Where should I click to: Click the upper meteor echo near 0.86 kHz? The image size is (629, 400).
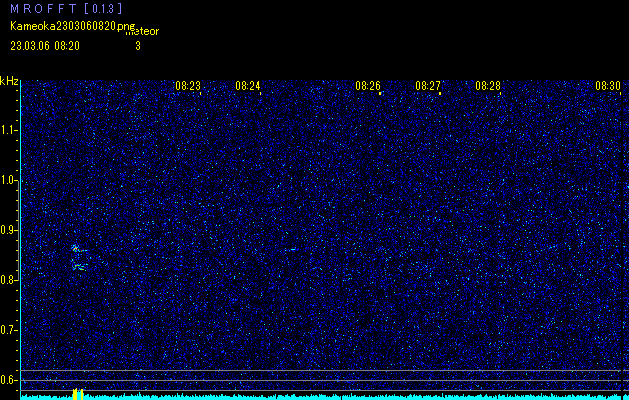coord(77,249)
